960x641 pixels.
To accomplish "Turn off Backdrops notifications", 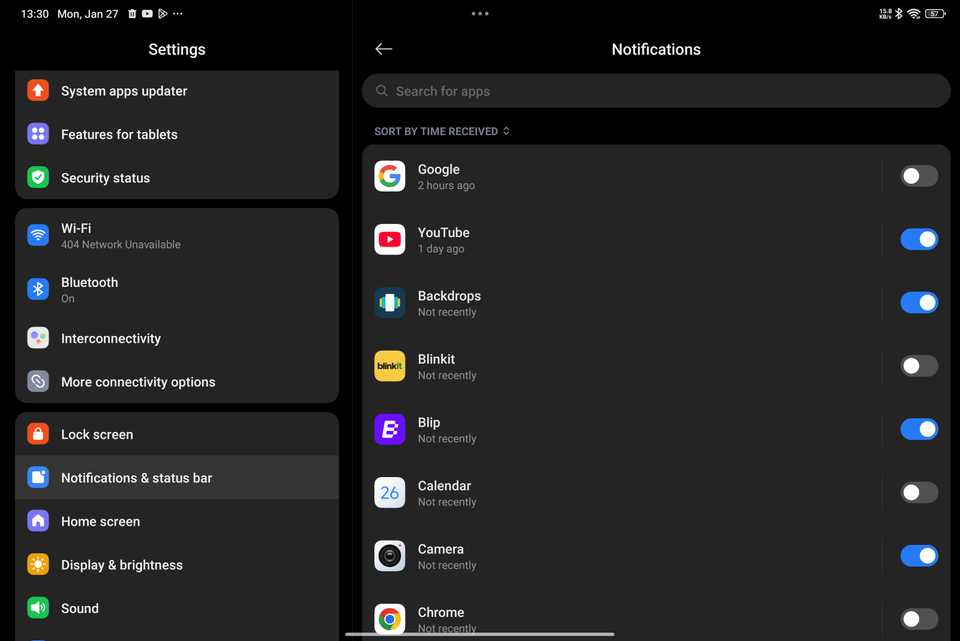I will click(x=918, y=302).
